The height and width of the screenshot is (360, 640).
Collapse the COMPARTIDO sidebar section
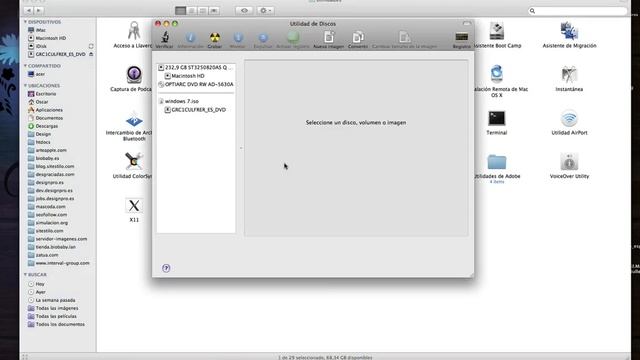click(x=25, y=66)
